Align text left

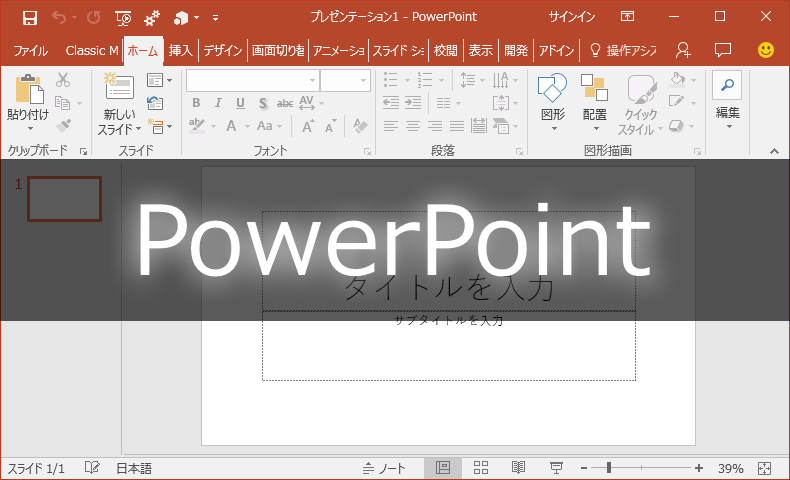(x=390, y=126)
